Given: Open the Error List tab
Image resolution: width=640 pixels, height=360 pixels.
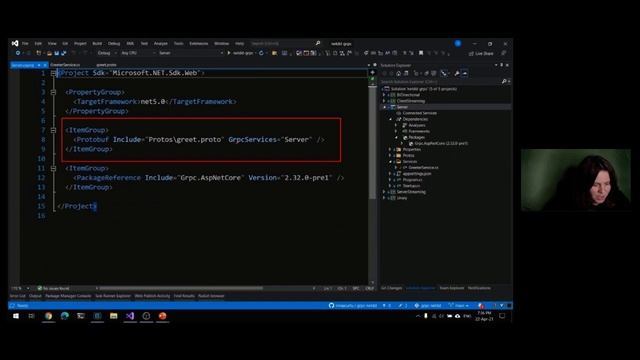Looking at the screenshot, I should [17, 296].
